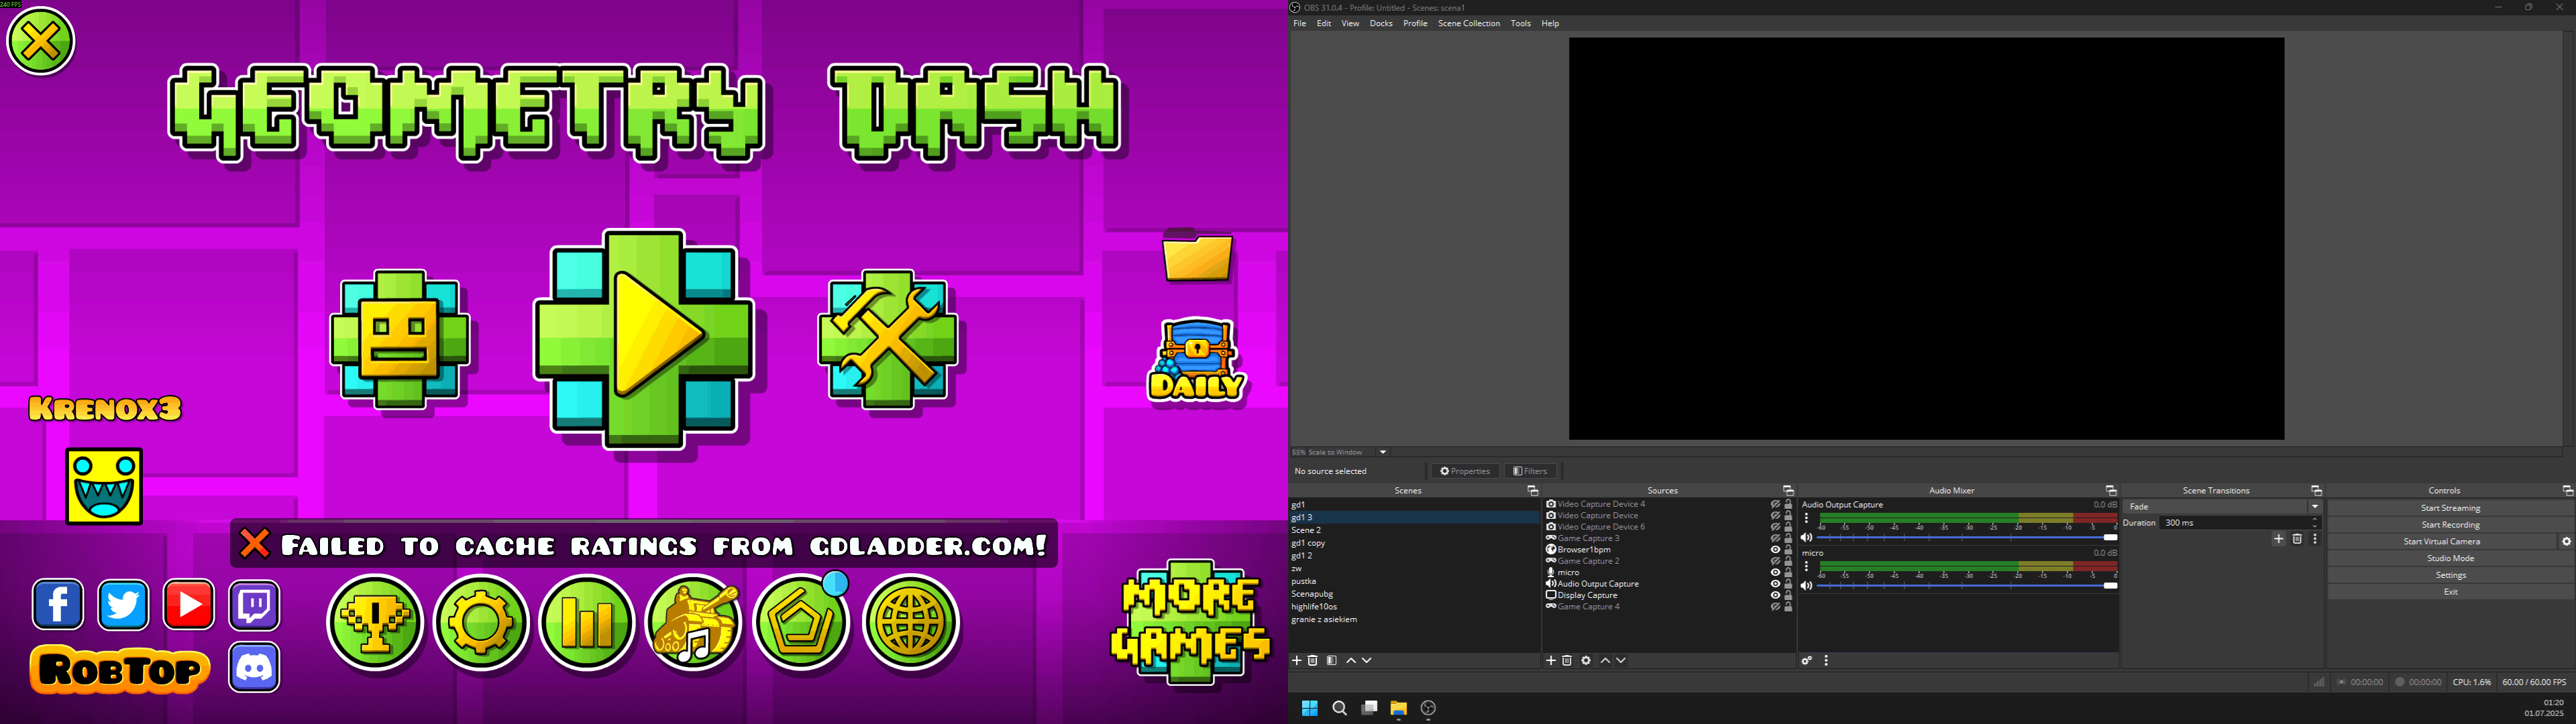The width and height of the screenshot is (2576, 724).
Task: Open the source Filters button
Action: point(1531,471)
